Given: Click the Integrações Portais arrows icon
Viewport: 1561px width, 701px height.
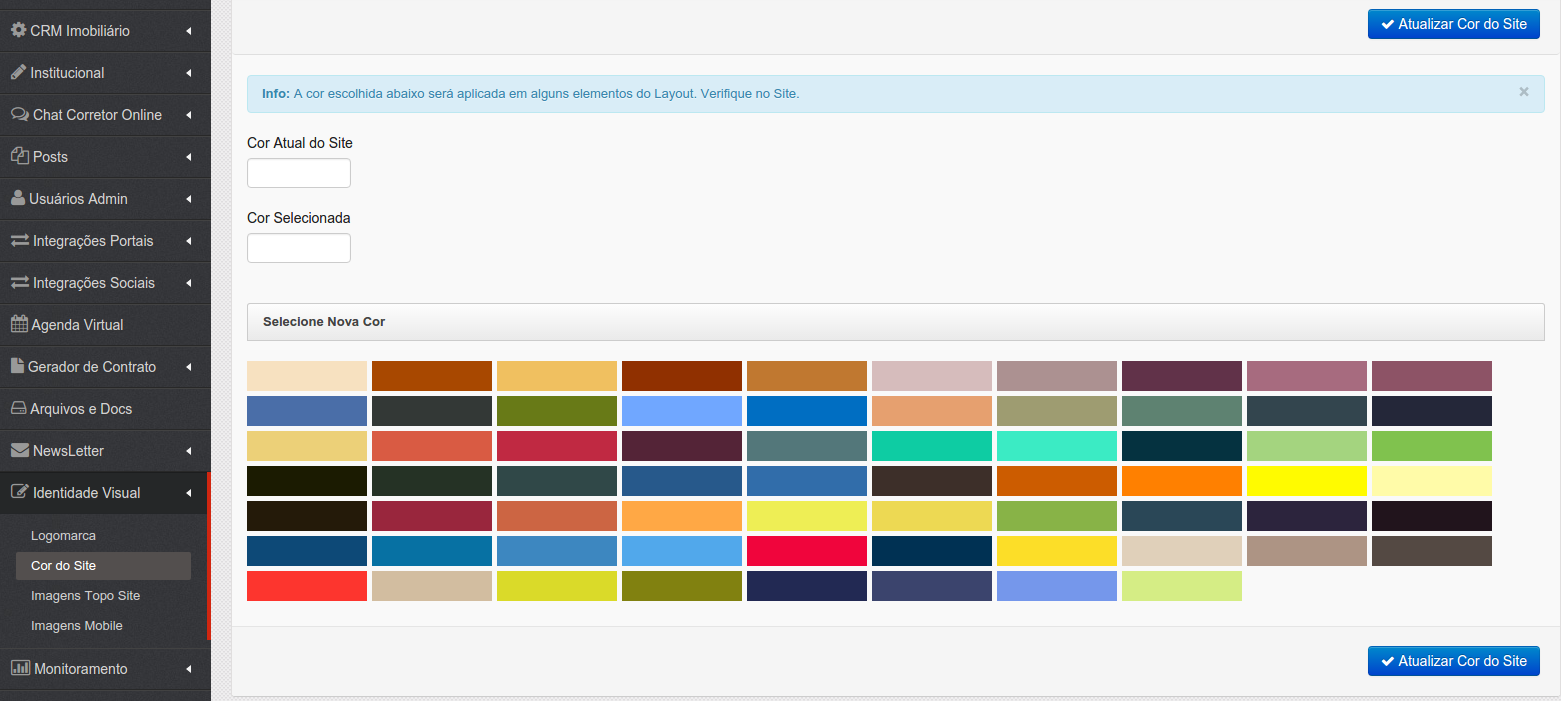Looking at the screenshot, I should pyautogui.click(x=19, y=240).
